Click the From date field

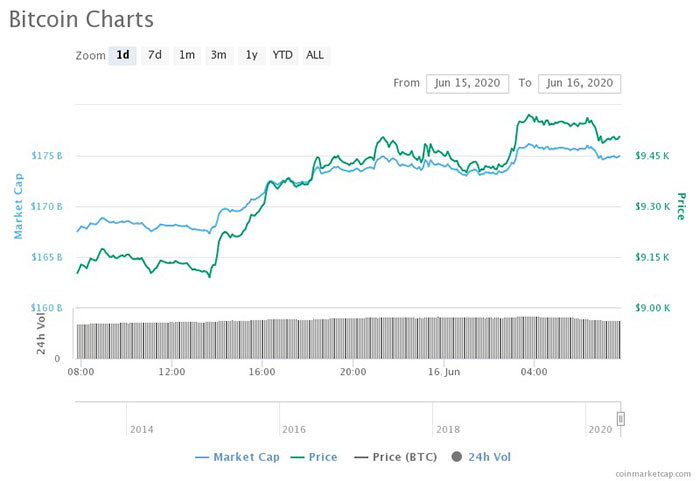click(x=468, y=83)
